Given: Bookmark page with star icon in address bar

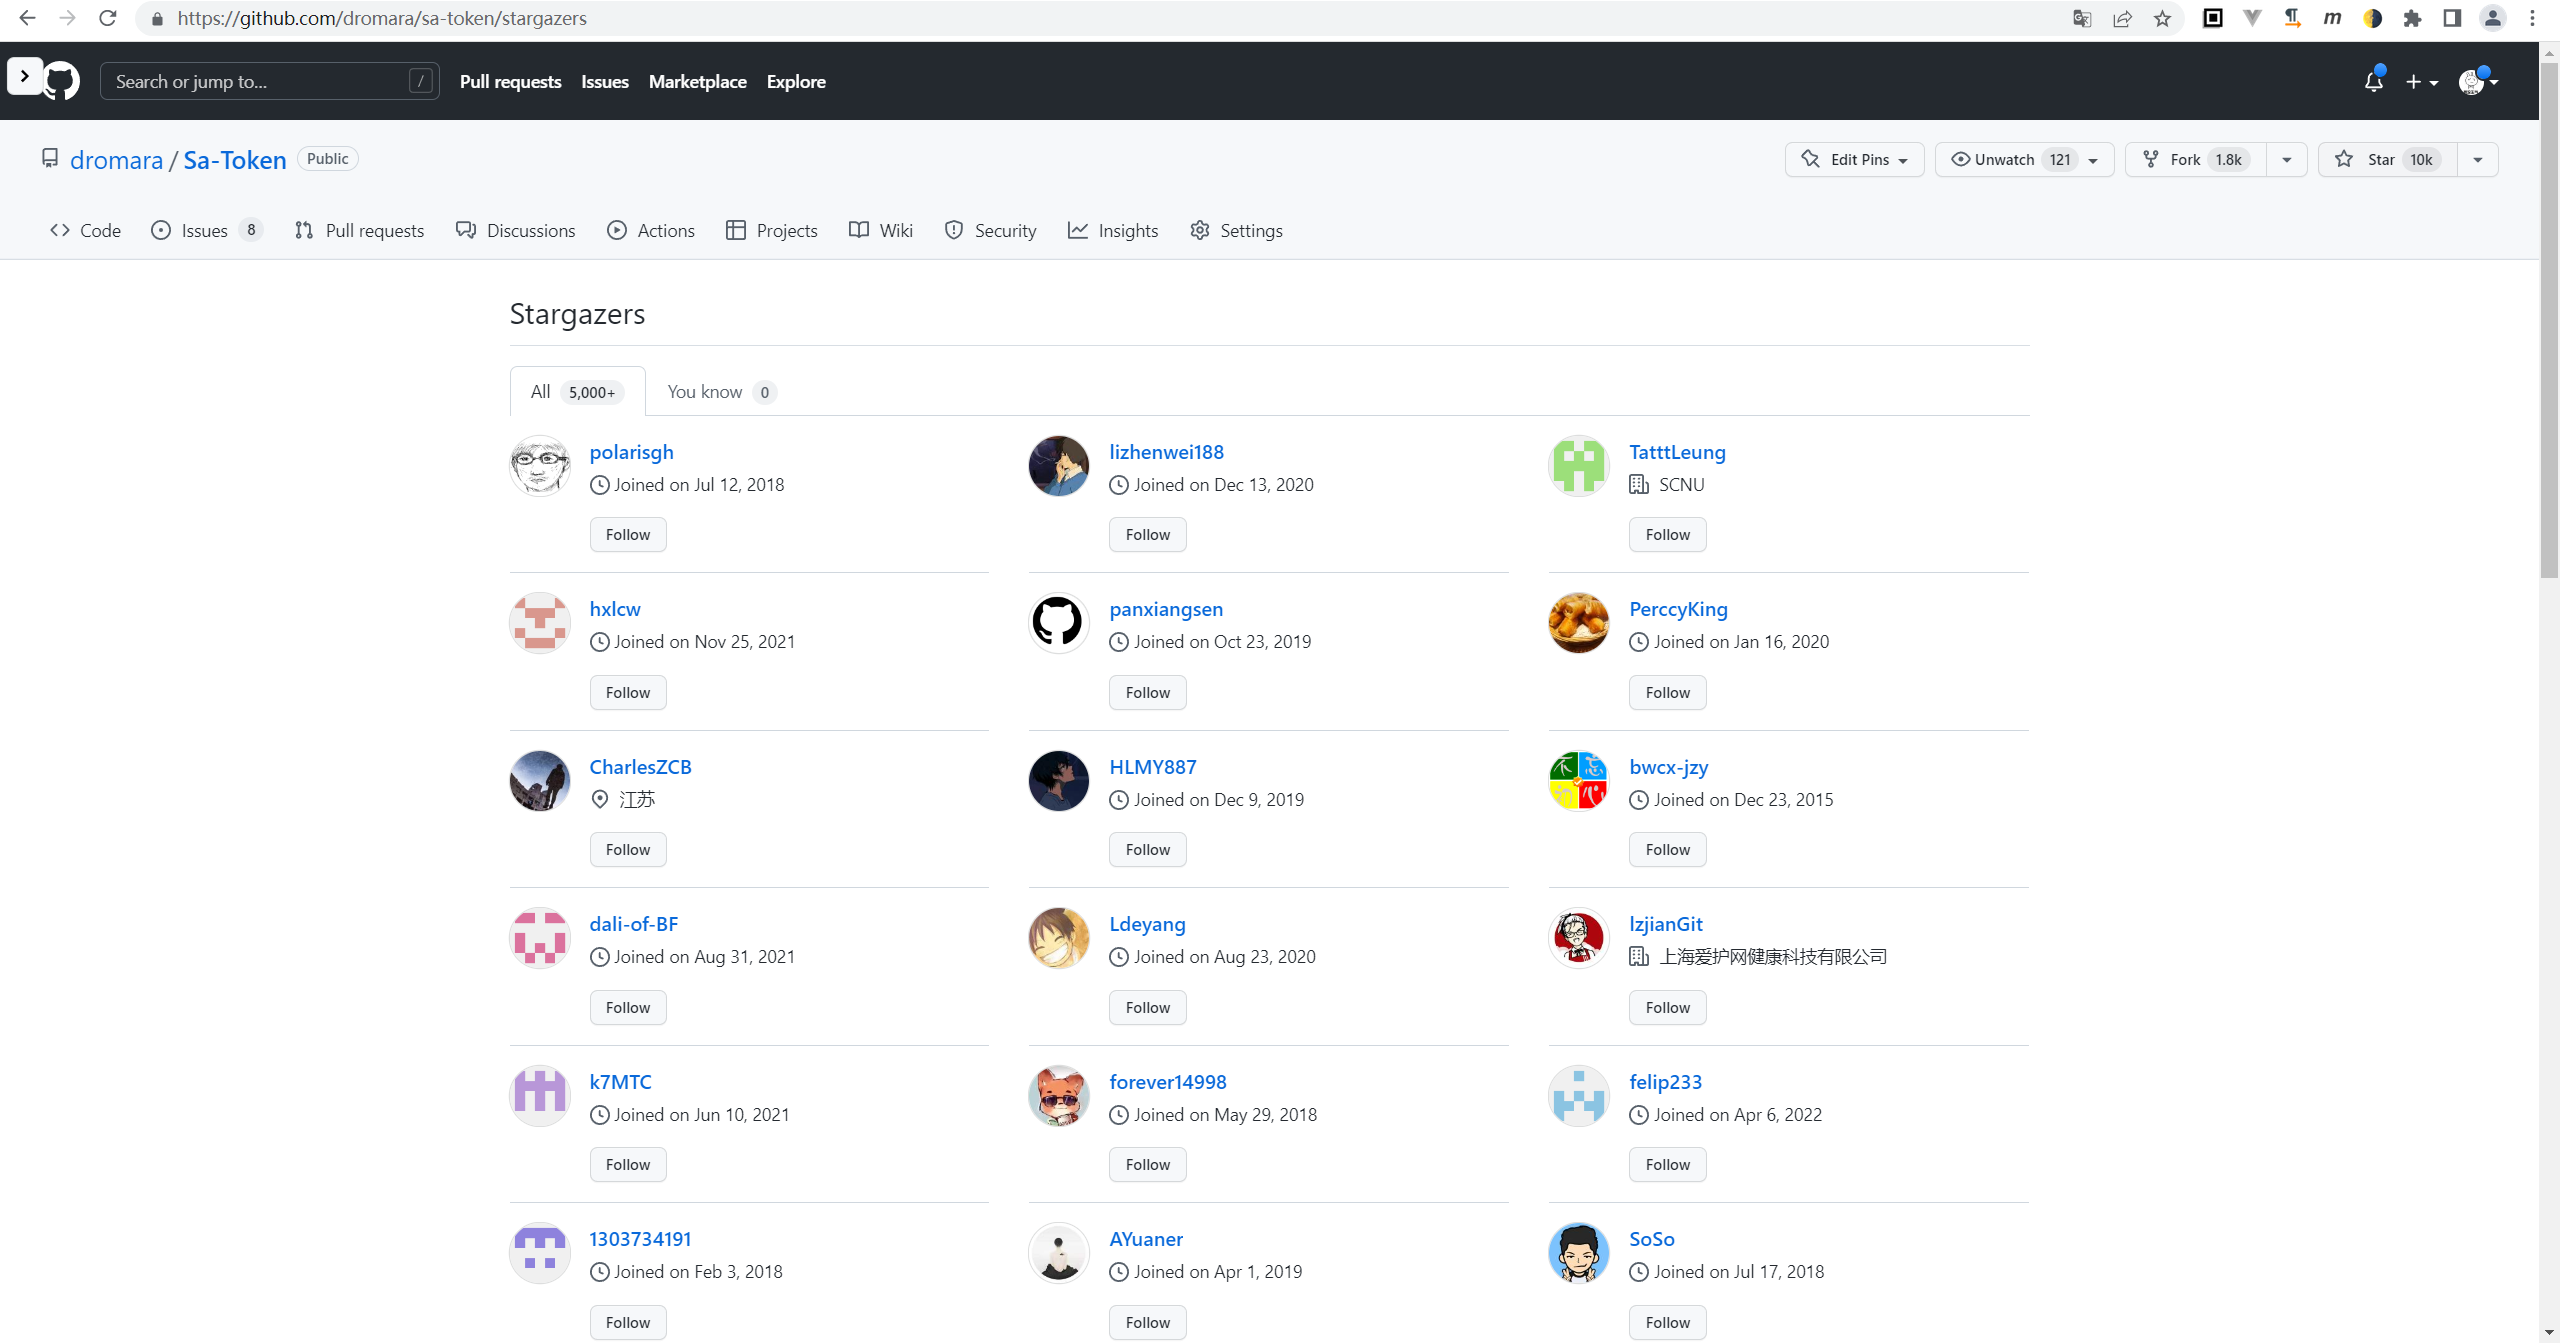Looking at the screenshot, I should (x=2163, y=18).
